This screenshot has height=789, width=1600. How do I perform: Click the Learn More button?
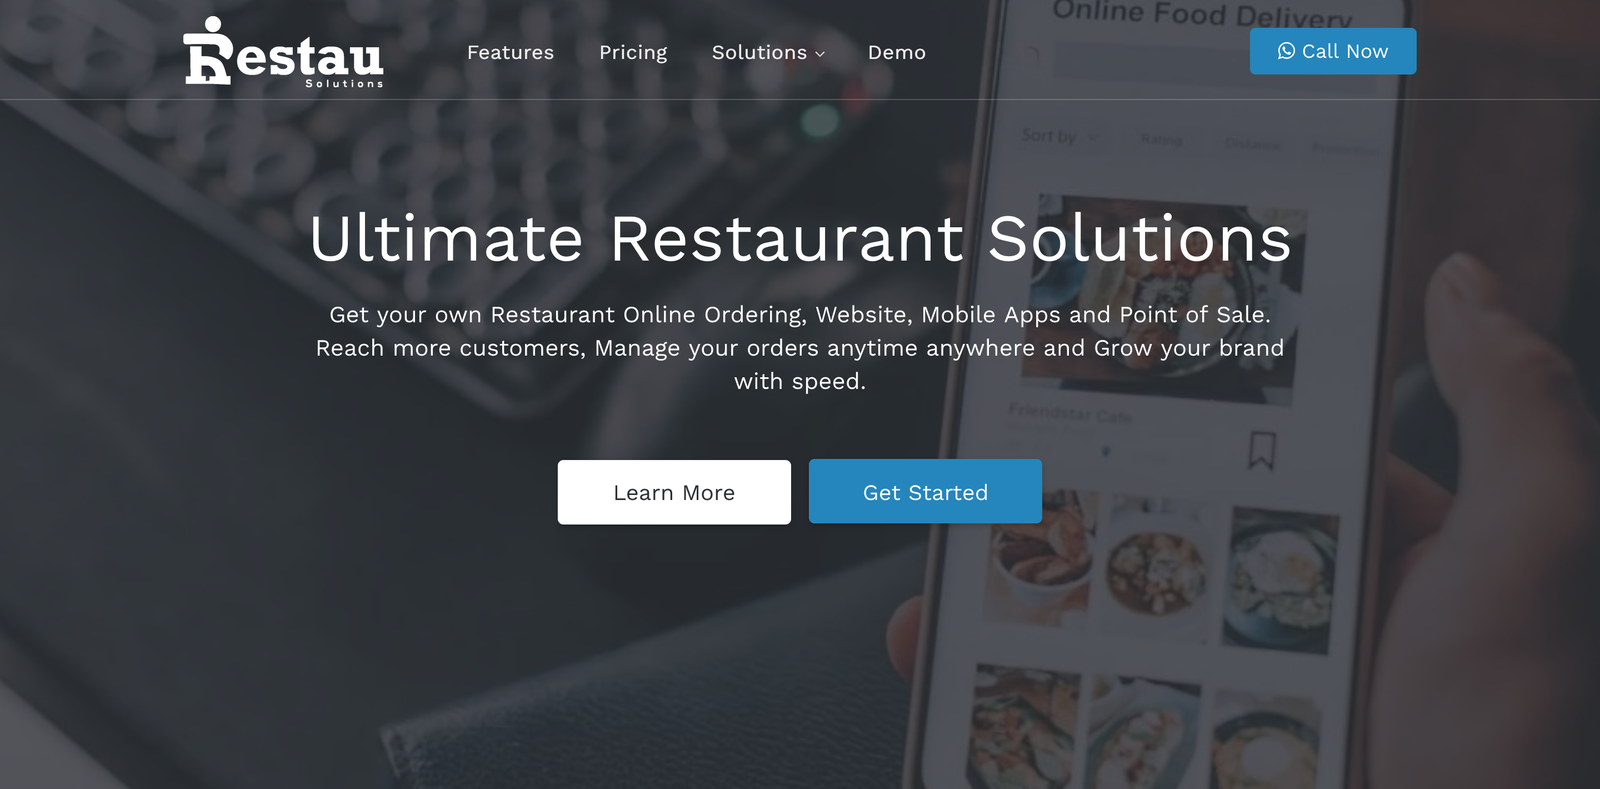(x=674, y=492)
